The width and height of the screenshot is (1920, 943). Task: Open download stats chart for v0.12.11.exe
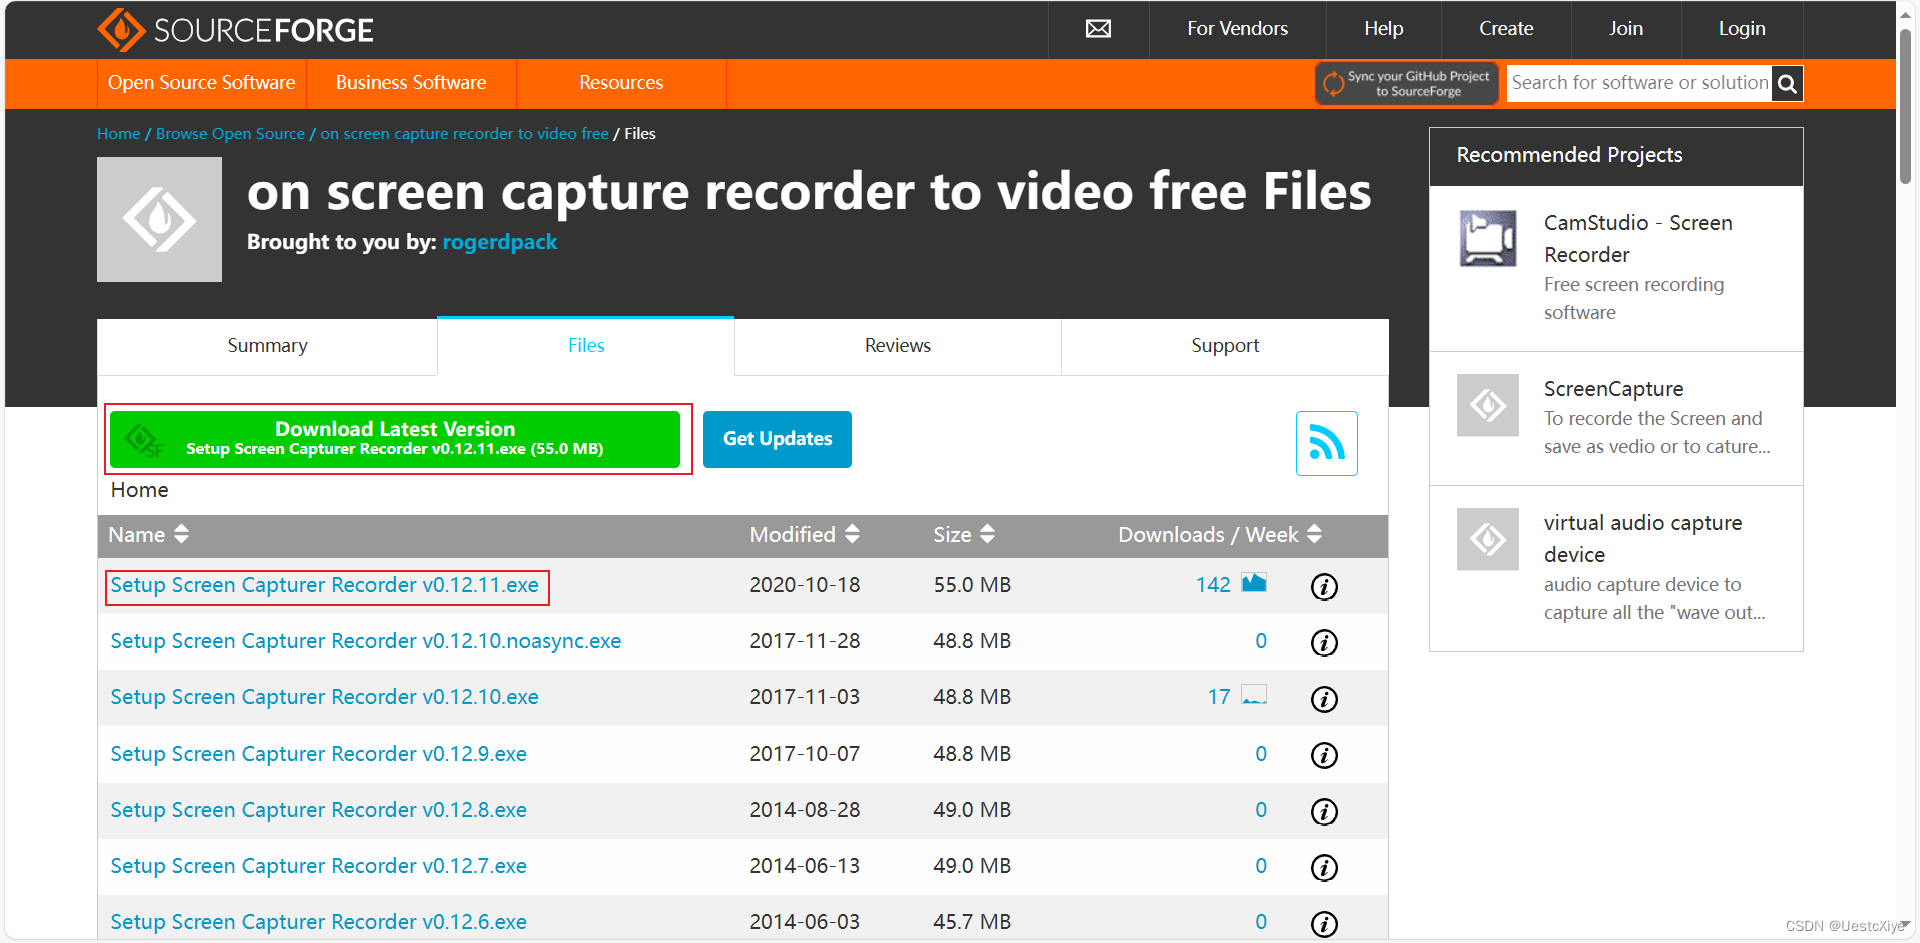coord(1254,582)
